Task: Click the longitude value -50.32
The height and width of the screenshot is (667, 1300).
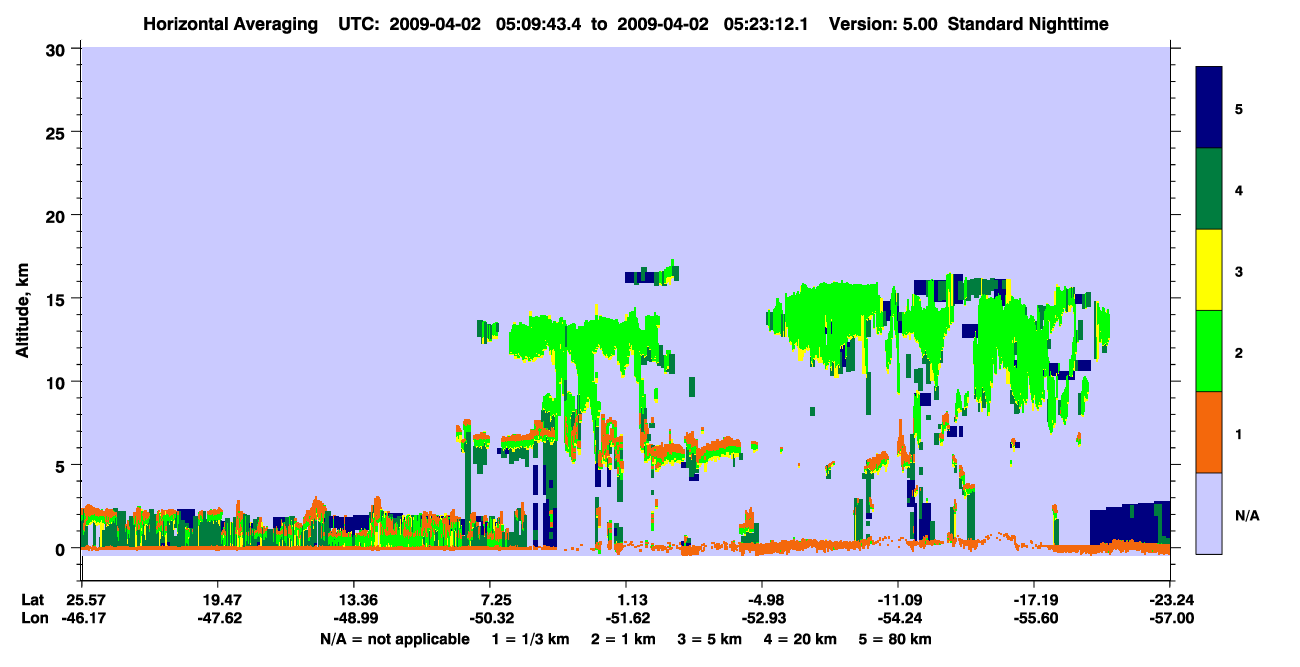Action: 490,619
